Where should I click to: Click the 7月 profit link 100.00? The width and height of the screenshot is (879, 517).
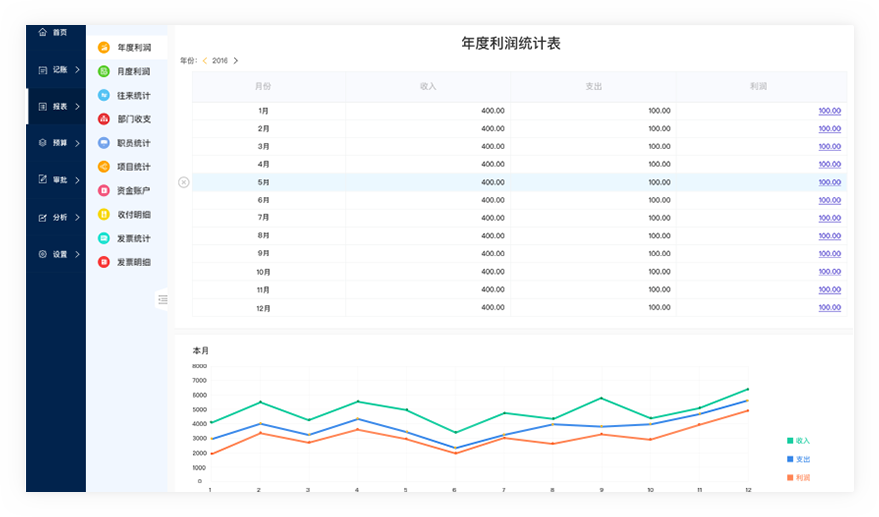pyautogui.click(x=830, y=218)
